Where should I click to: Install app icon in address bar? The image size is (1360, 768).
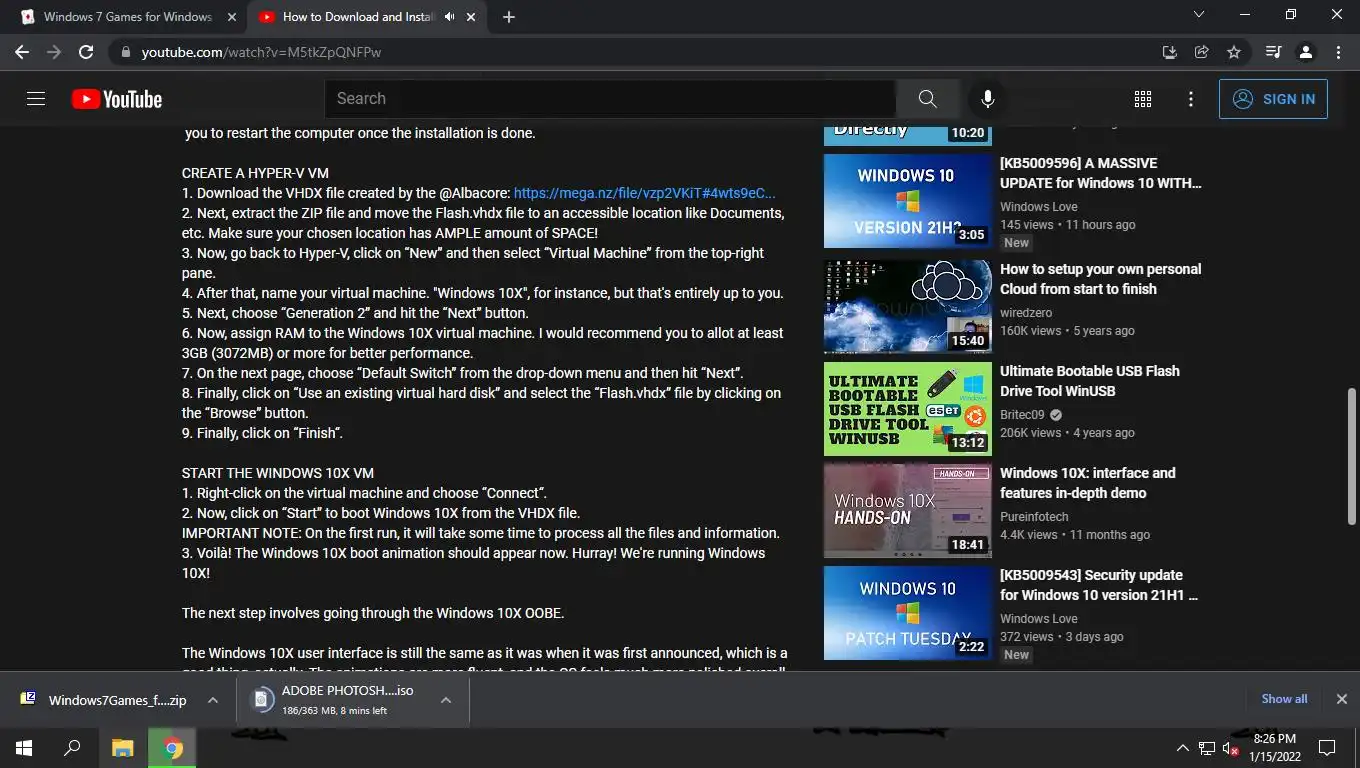pos(1170,52)
